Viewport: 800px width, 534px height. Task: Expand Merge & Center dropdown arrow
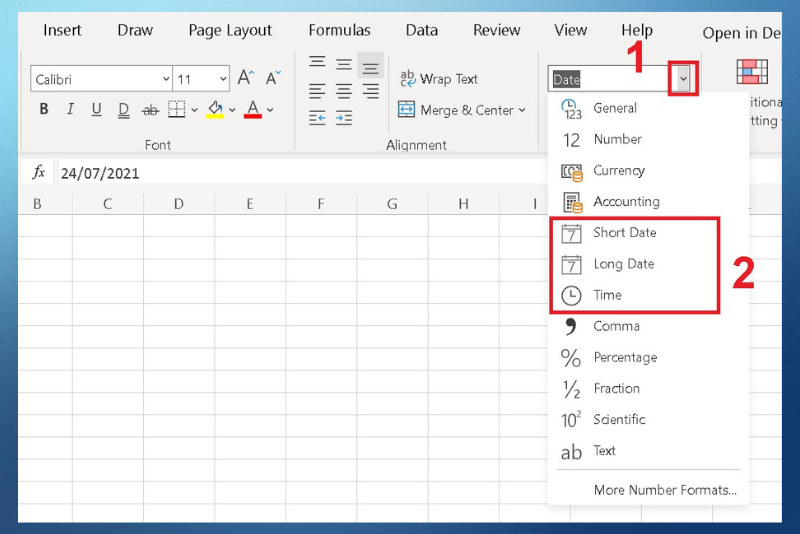click(522, 110)
